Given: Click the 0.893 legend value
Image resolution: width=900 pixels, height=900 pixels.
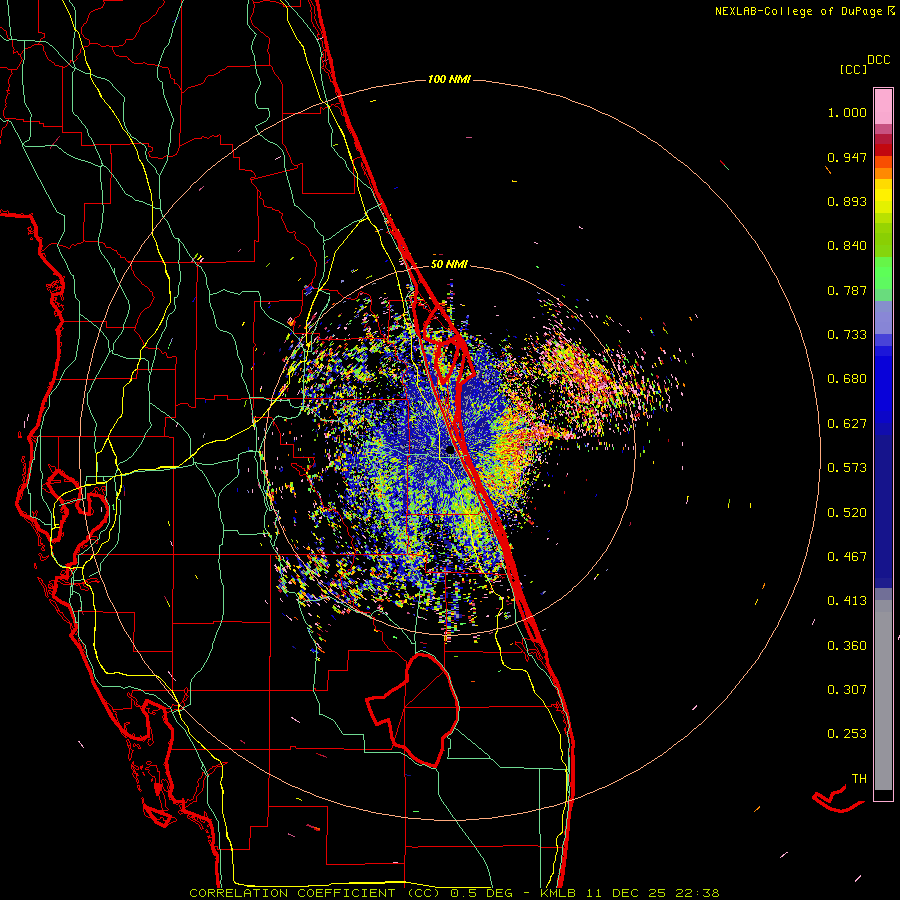Looking at the screenshot, I should tap(847, 201).
